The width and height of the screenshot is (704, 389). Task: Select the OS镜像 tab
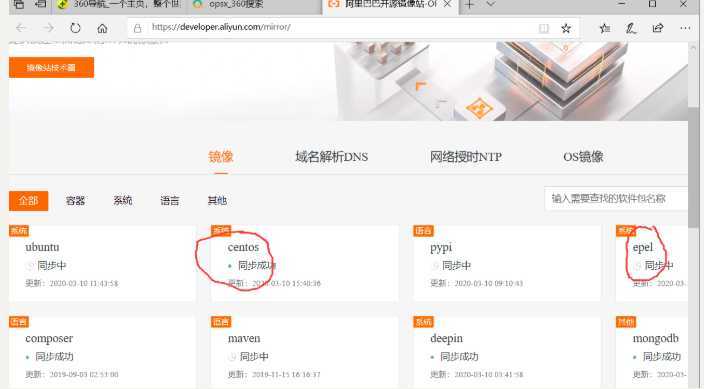pyautogui.click(x=583, y=157)
